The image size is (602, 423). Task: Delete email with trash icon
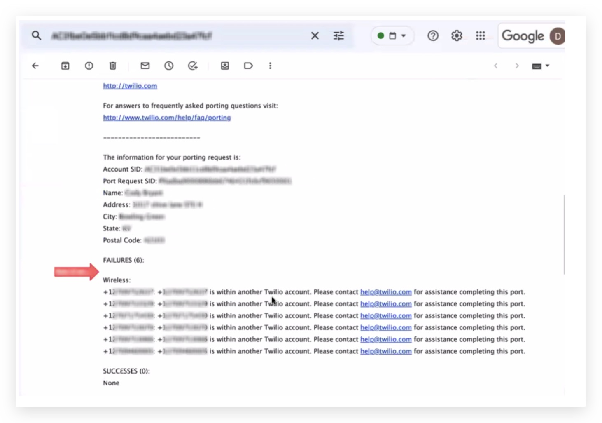pyautogui.click(x=112, y=66)
